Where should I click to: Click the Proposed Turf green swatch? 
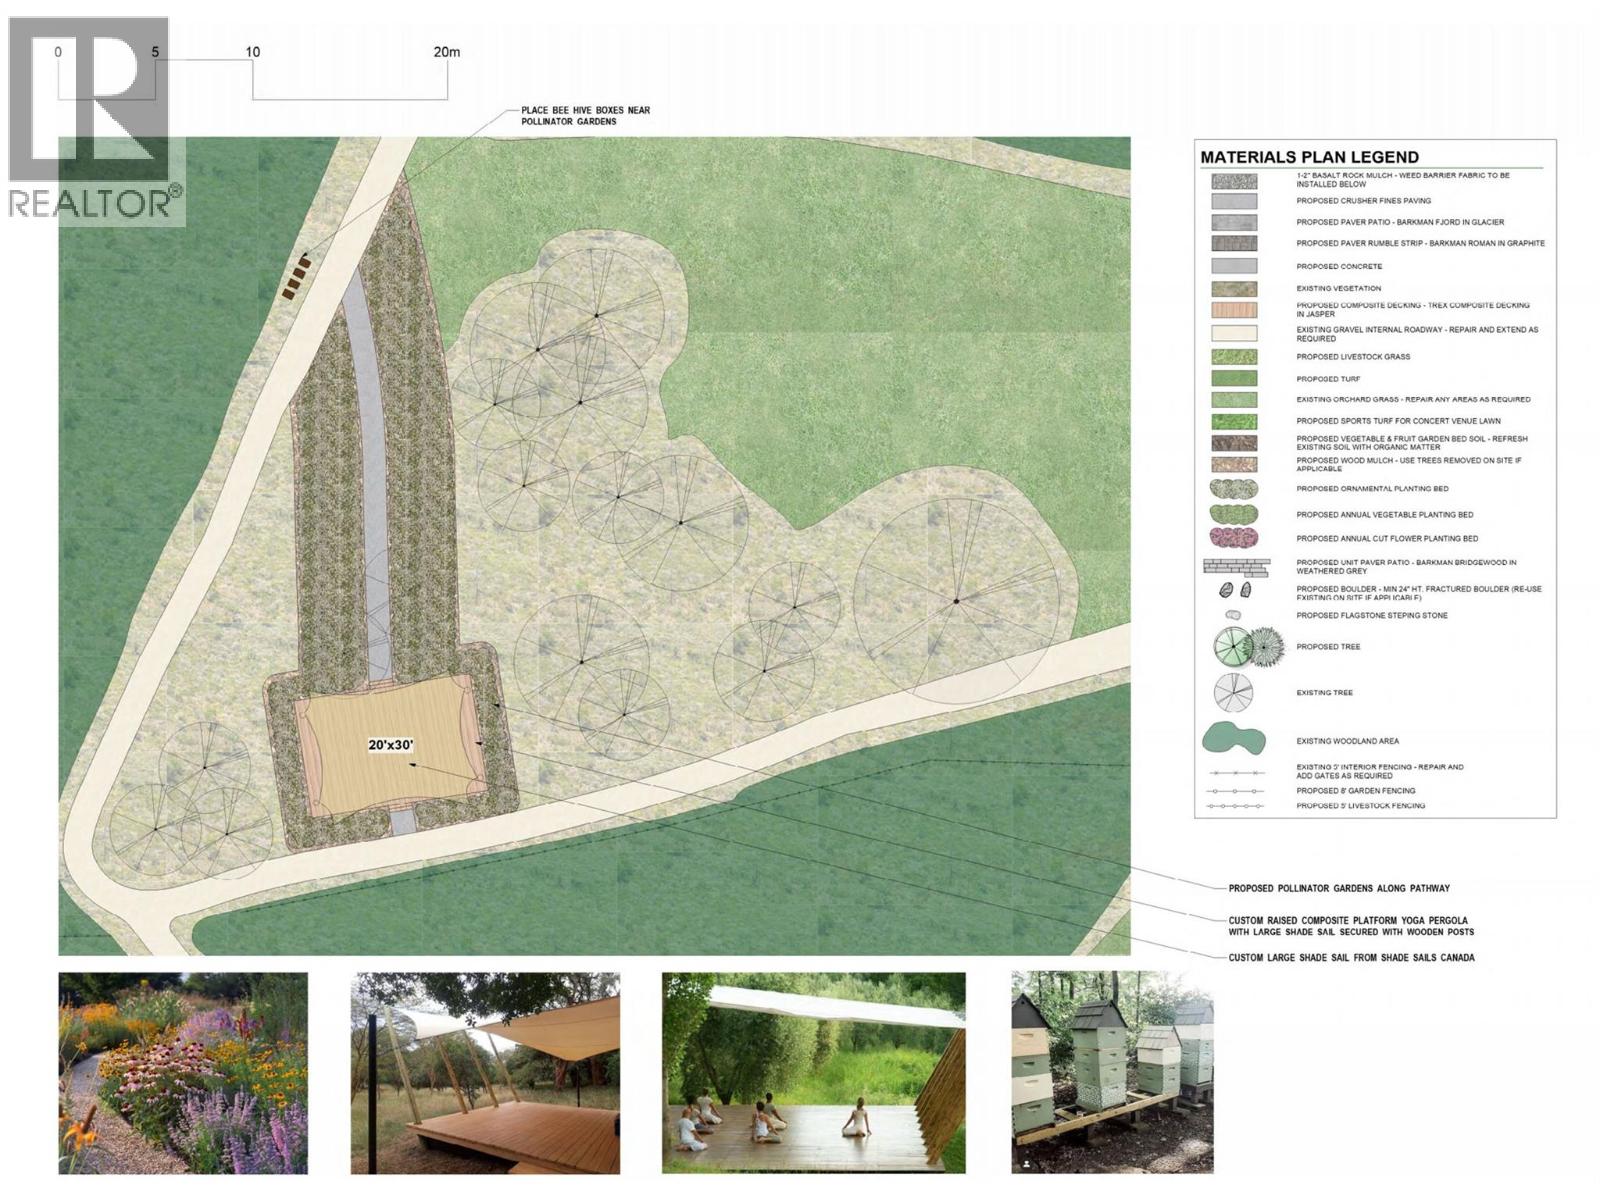[x=1234, y=379]
